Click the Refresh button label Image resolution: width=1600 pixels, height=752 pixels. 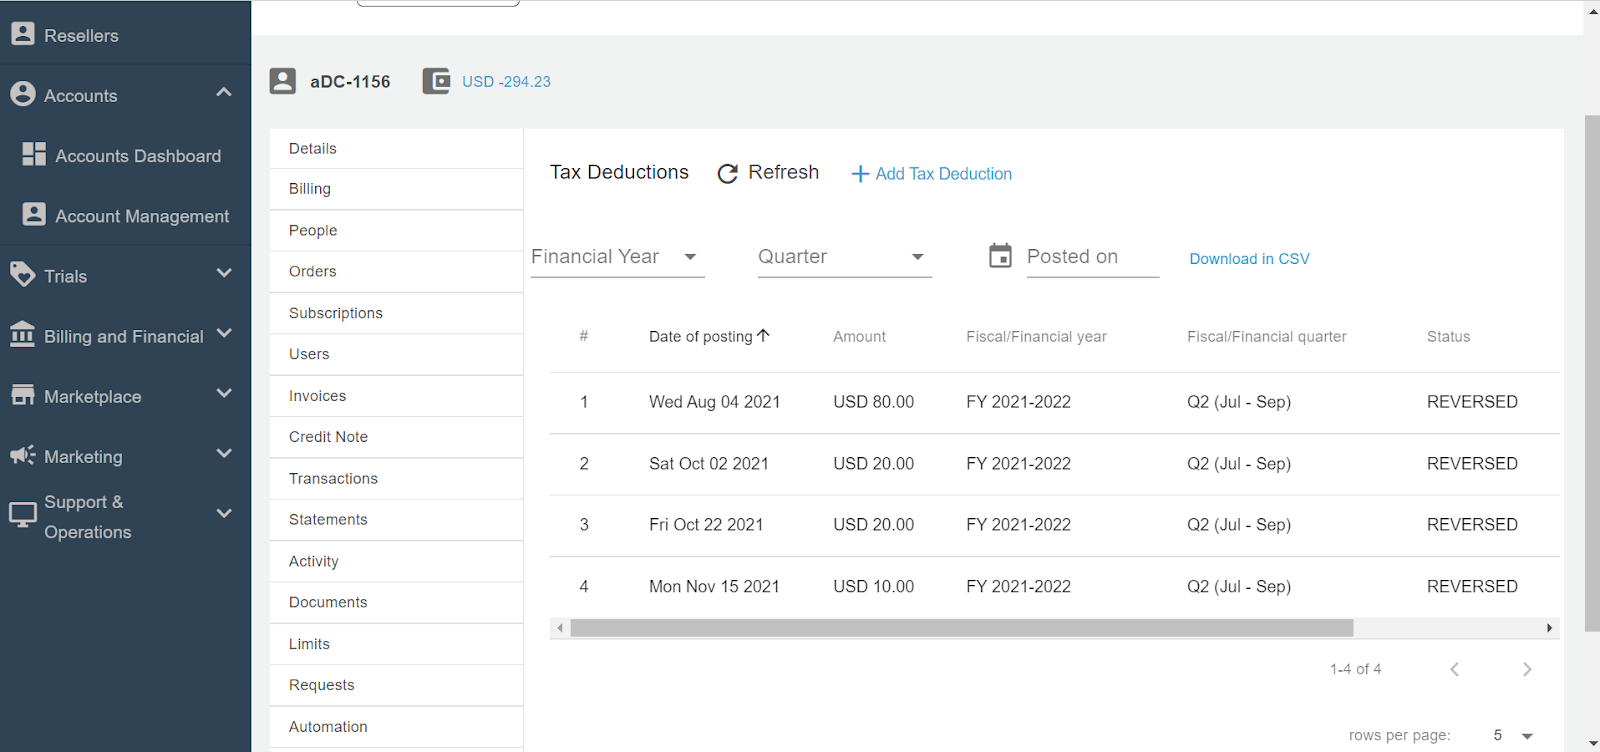click(x=783, y=172)
